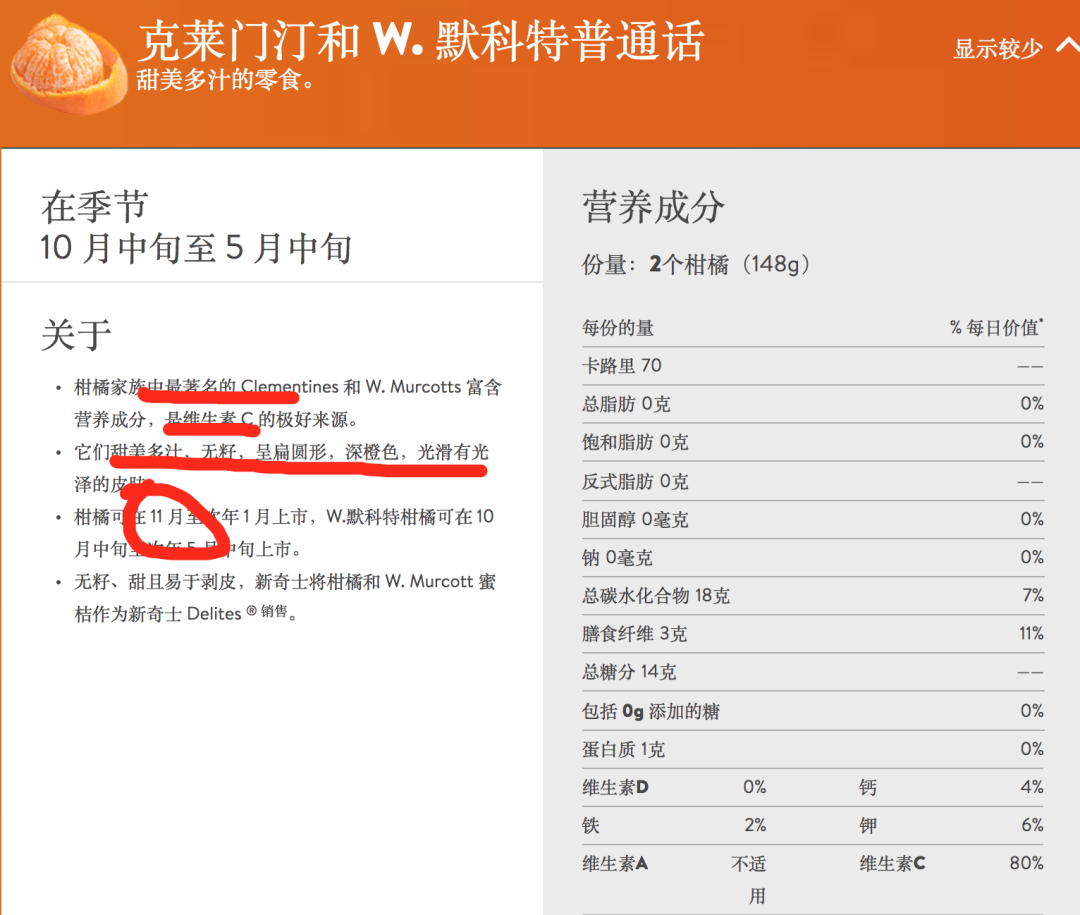Click the bullet mentioning 新奇士 Delites
Viewport: 1080px width, 915px height.
pos(285,597)
